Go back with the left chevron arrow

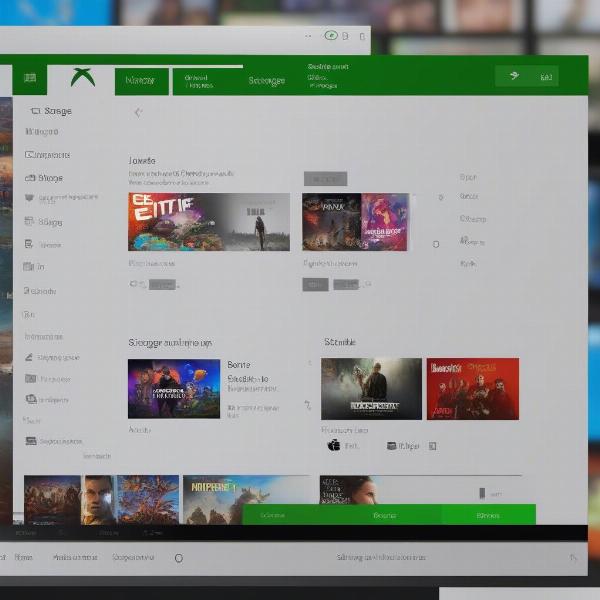click(138, 112)
